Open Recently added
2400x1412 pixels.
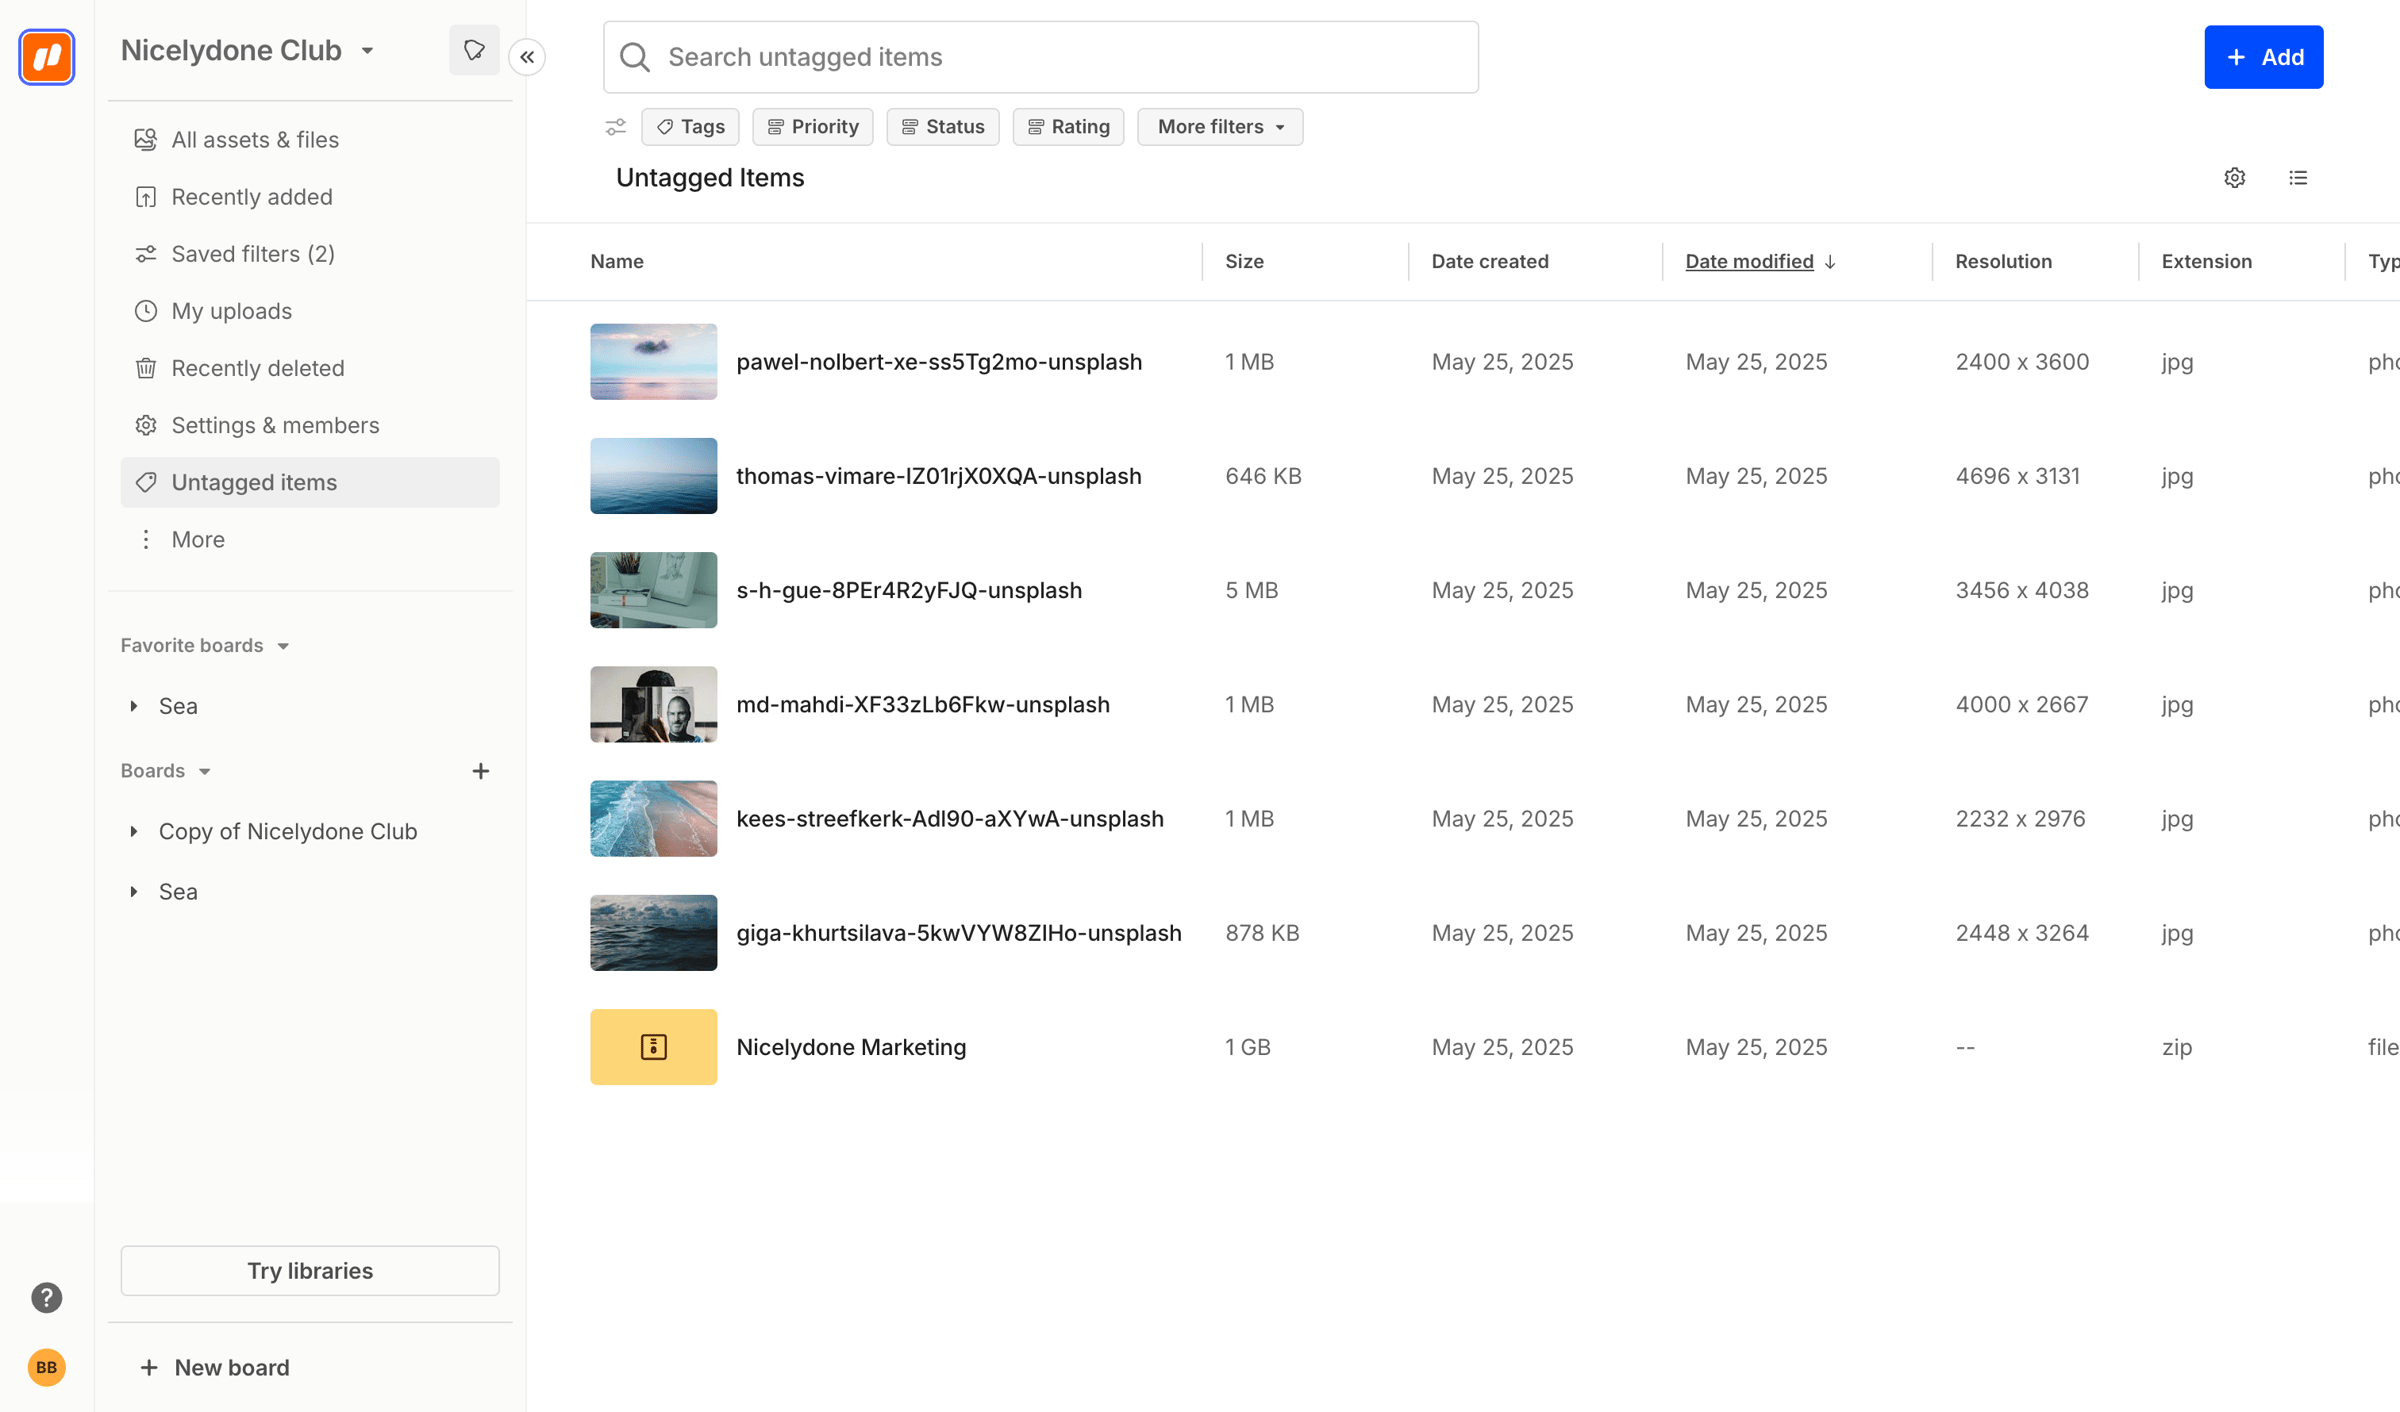tap(310, 197)
